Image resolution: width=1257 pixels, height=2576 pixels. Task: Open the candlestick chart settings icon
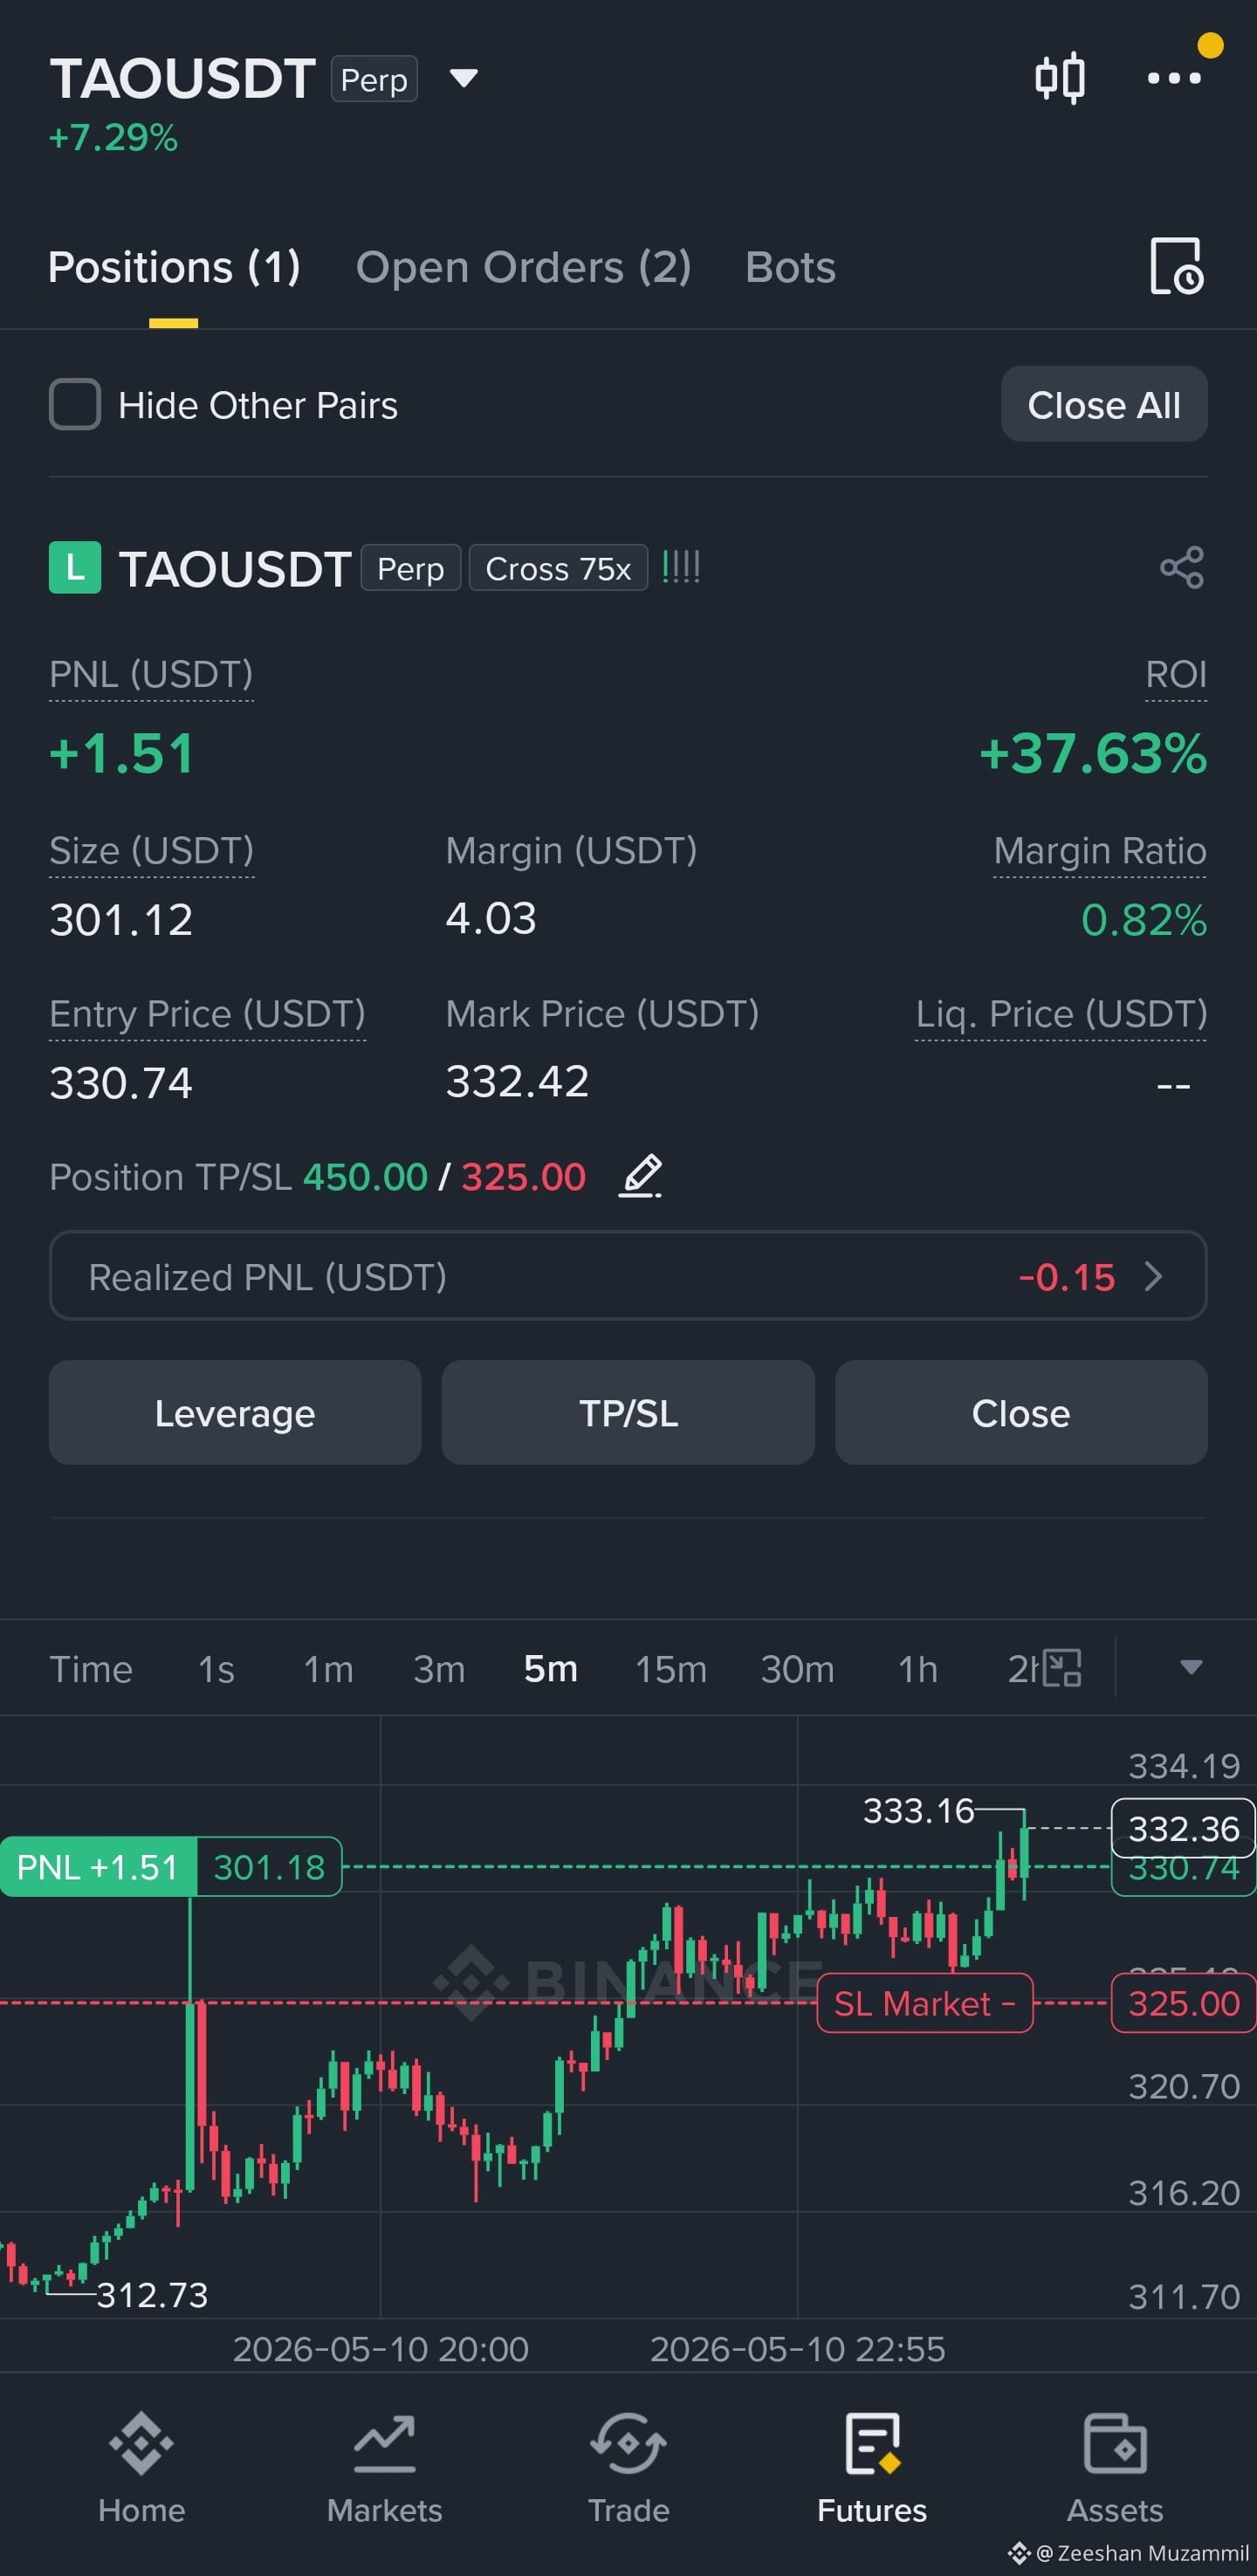point(1059,78)
